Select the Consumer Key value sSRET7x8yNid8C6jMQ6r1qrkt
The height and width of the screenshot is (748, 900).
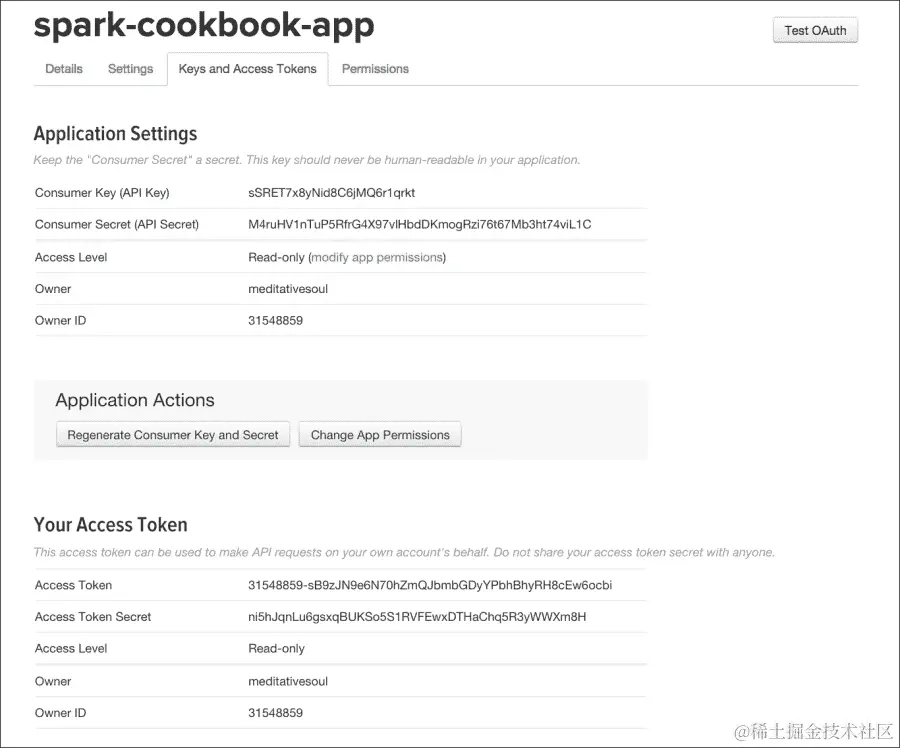pyautogui.click(x=331, y=193)
